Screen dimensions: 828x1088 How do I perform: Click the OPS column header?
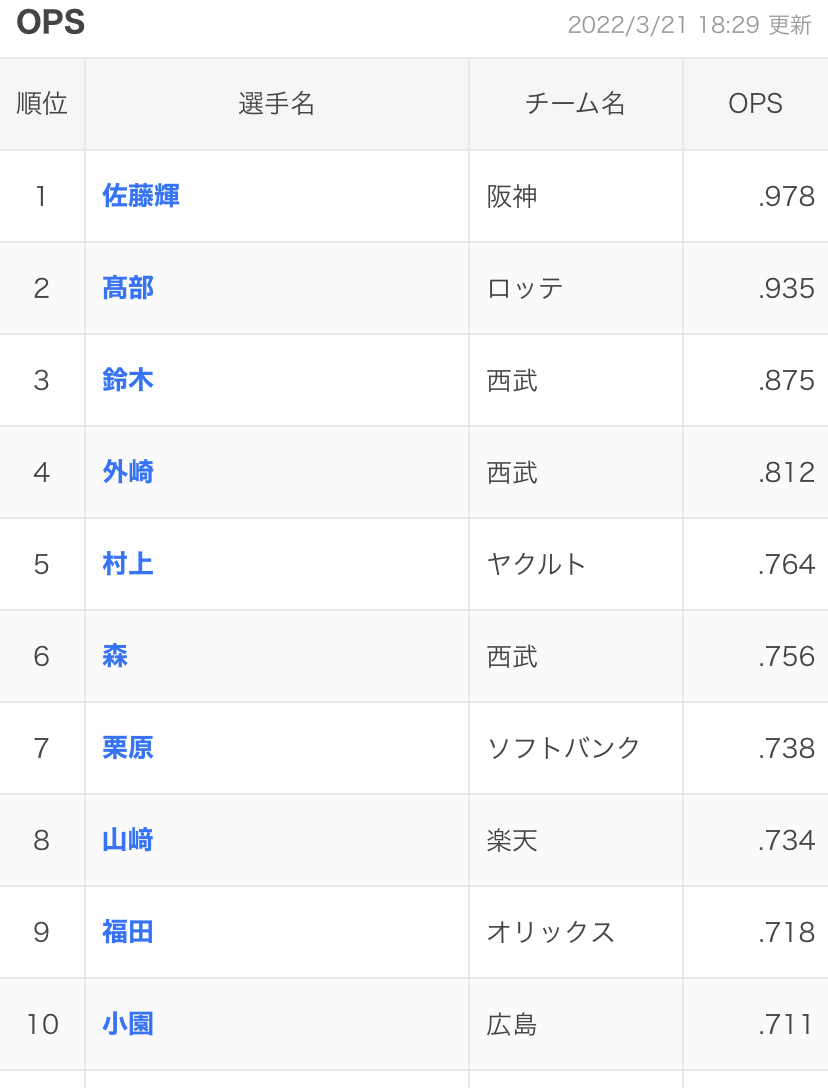tap(755, 104)
